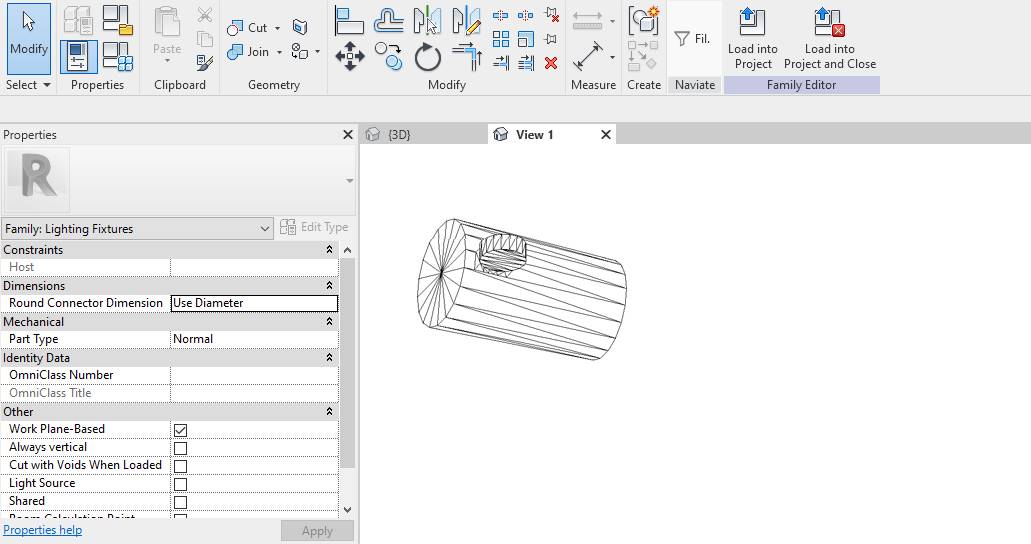This screenshot has height=544, width=1031.
Task: Click Load into Project and Close
Action: (x=830, y=38)
